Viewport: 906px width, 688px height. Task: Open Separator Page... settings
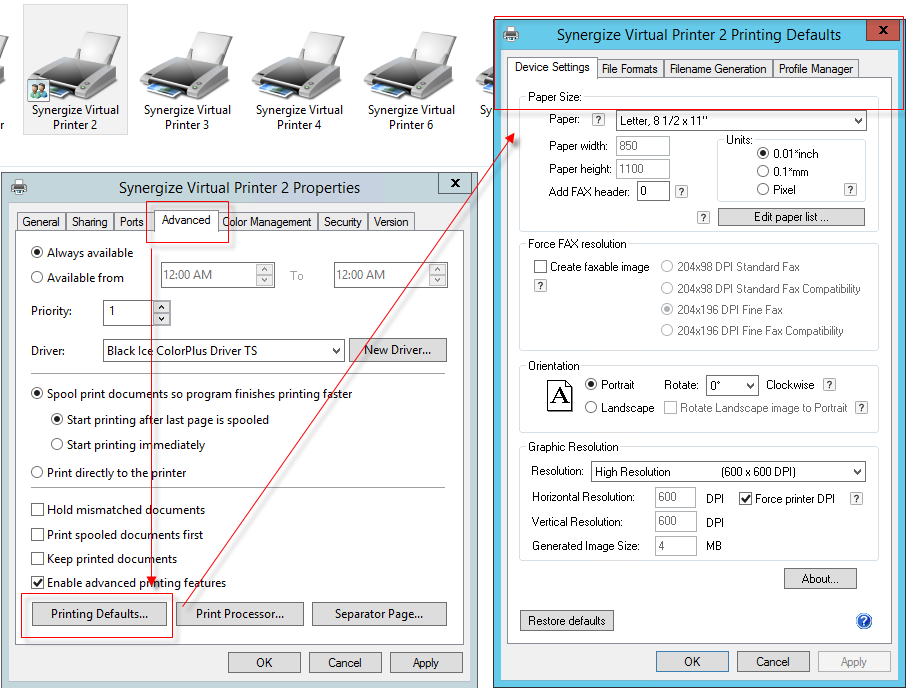[379, 613]
